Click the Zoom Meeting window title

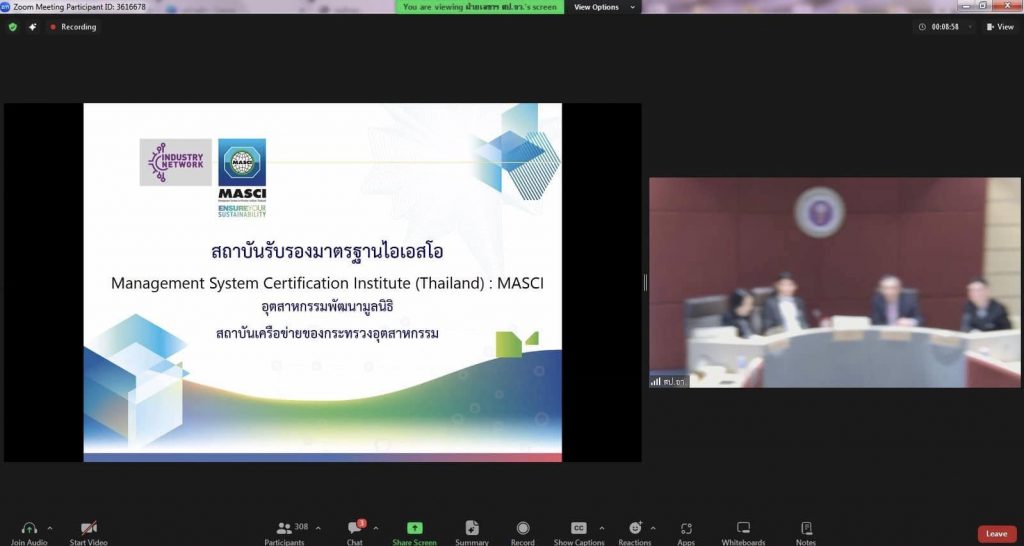click(79, 7)
